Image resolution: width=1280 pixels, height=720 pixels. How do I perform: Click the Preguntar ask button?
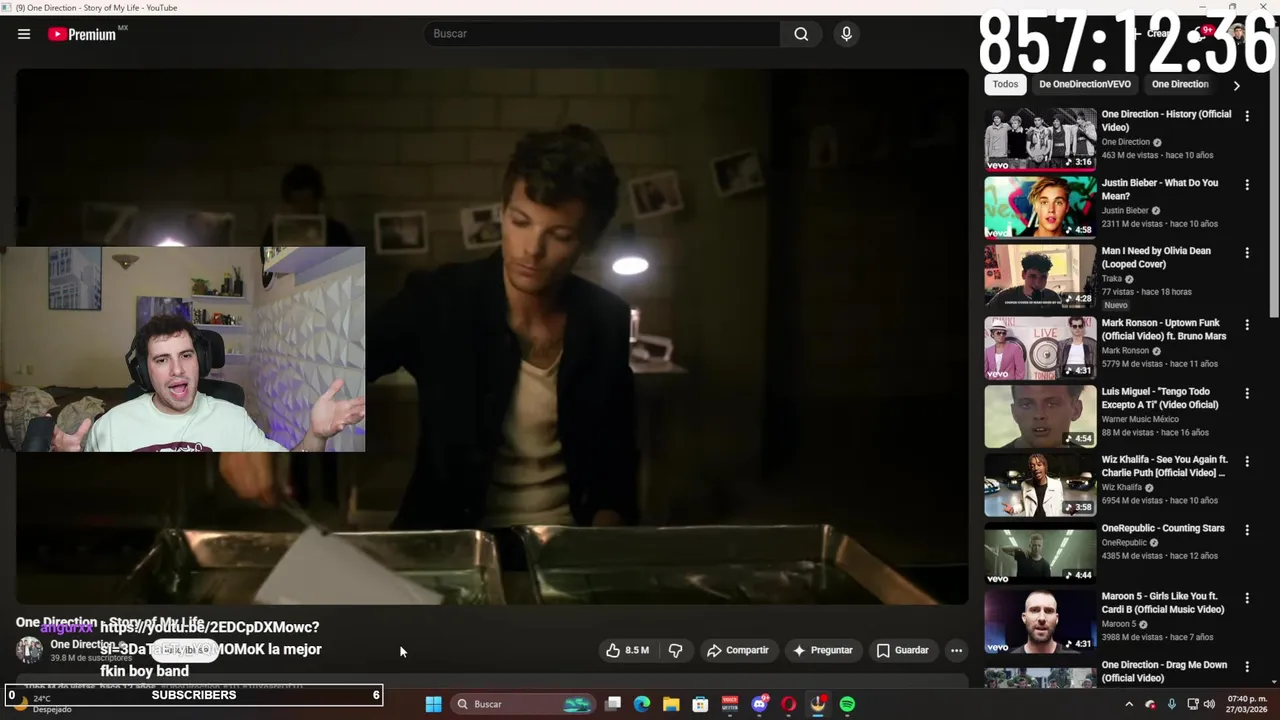tap(822, 650)
